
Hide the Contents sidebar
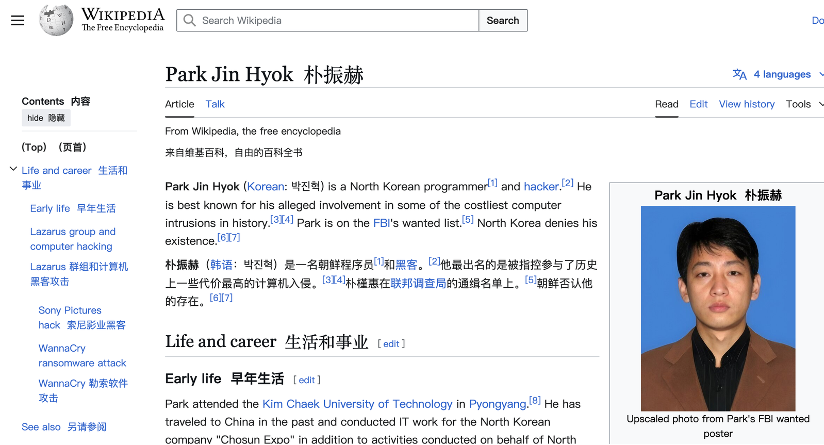coord(46,118)
